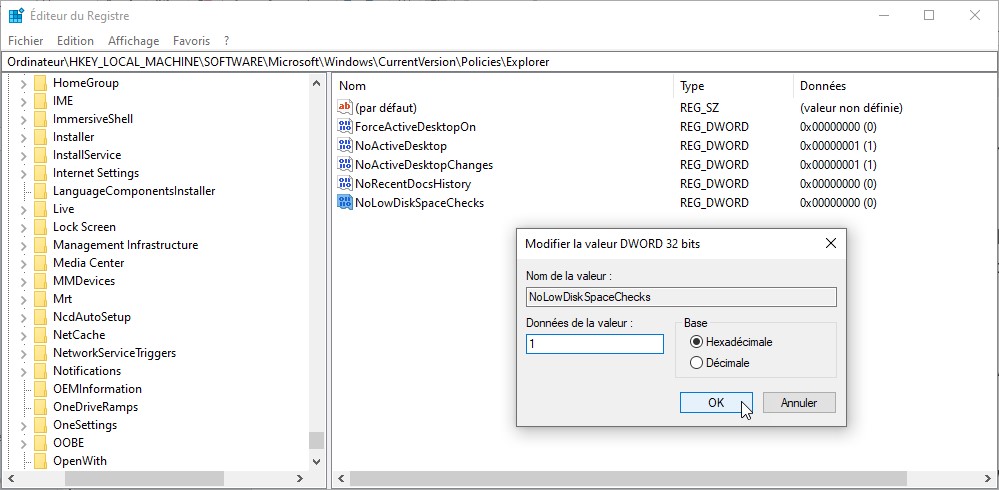
Task: Click the ForceActiveDesktopOn value icon
Action: (345, 127)
